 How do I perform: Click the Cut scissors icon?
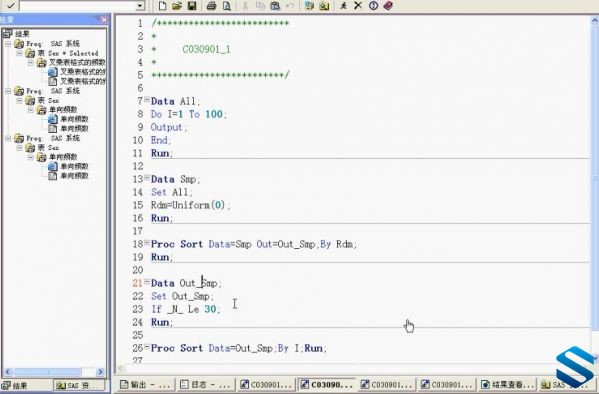pos(245,6)
